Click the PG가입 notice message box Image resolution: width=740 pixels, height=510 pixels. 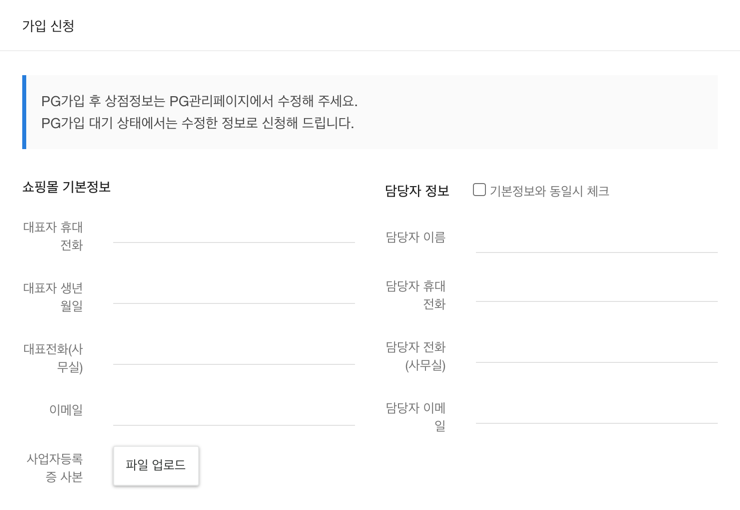pos(370,112)
